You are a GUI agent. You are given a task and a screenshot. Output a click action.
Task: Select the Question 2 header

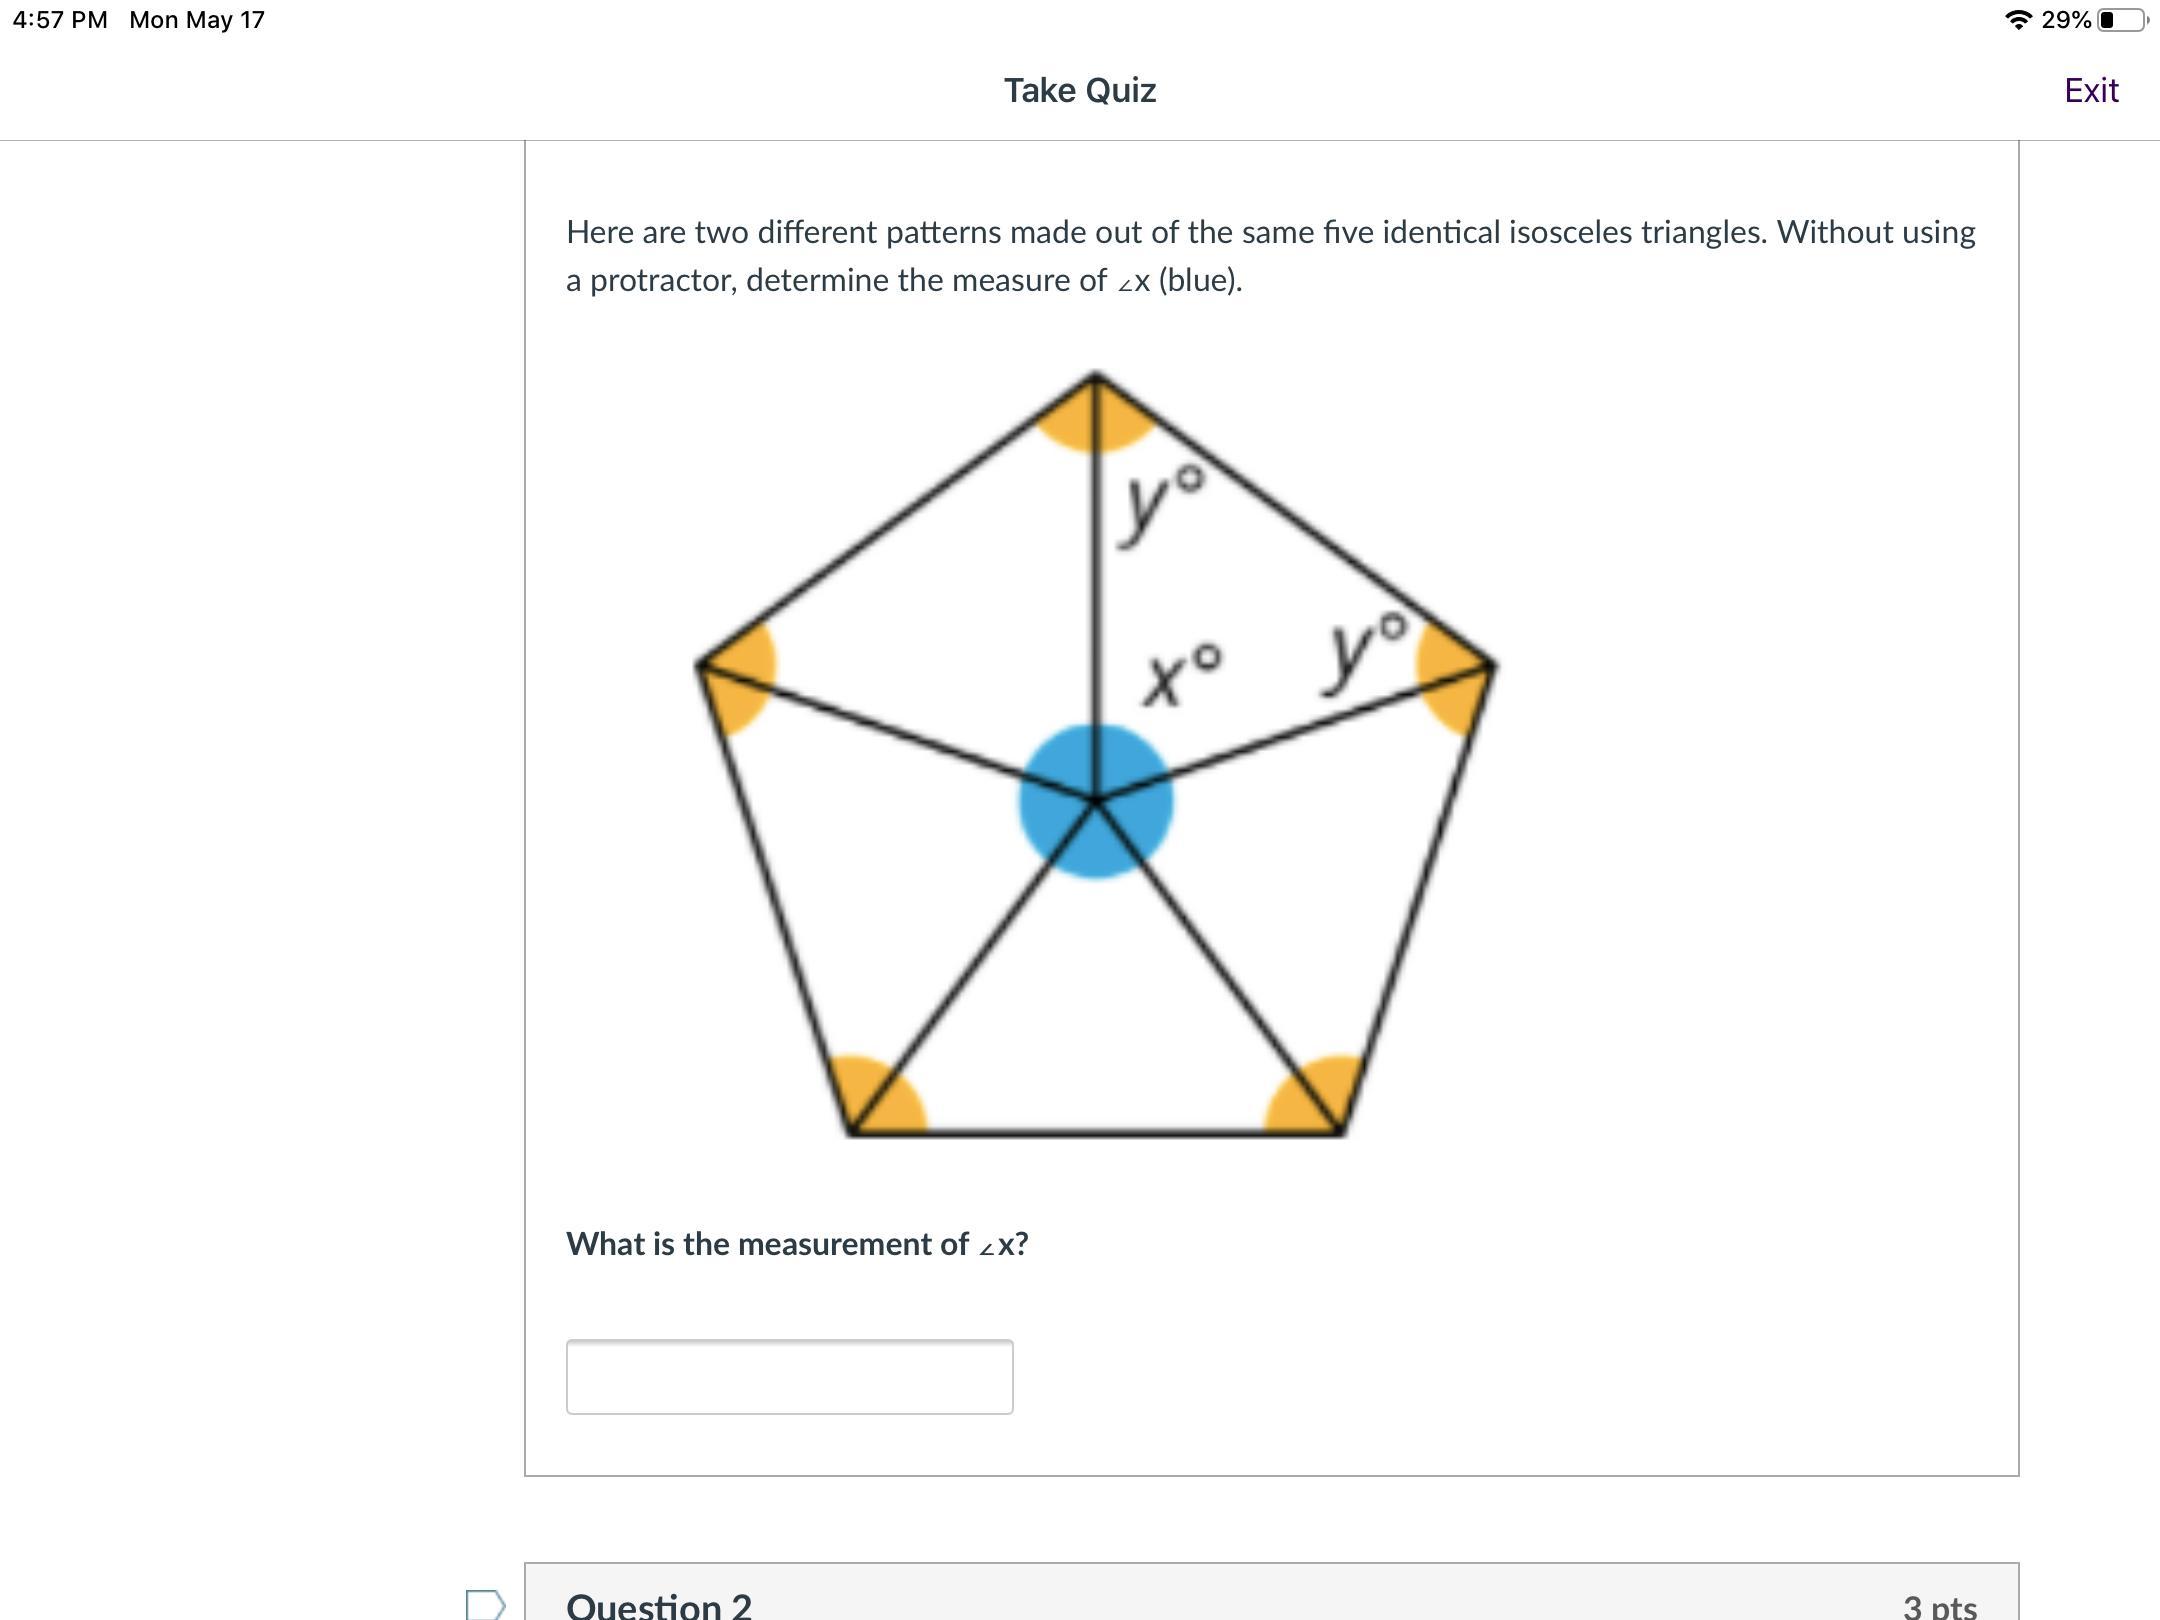click(x=659, y=1605)
